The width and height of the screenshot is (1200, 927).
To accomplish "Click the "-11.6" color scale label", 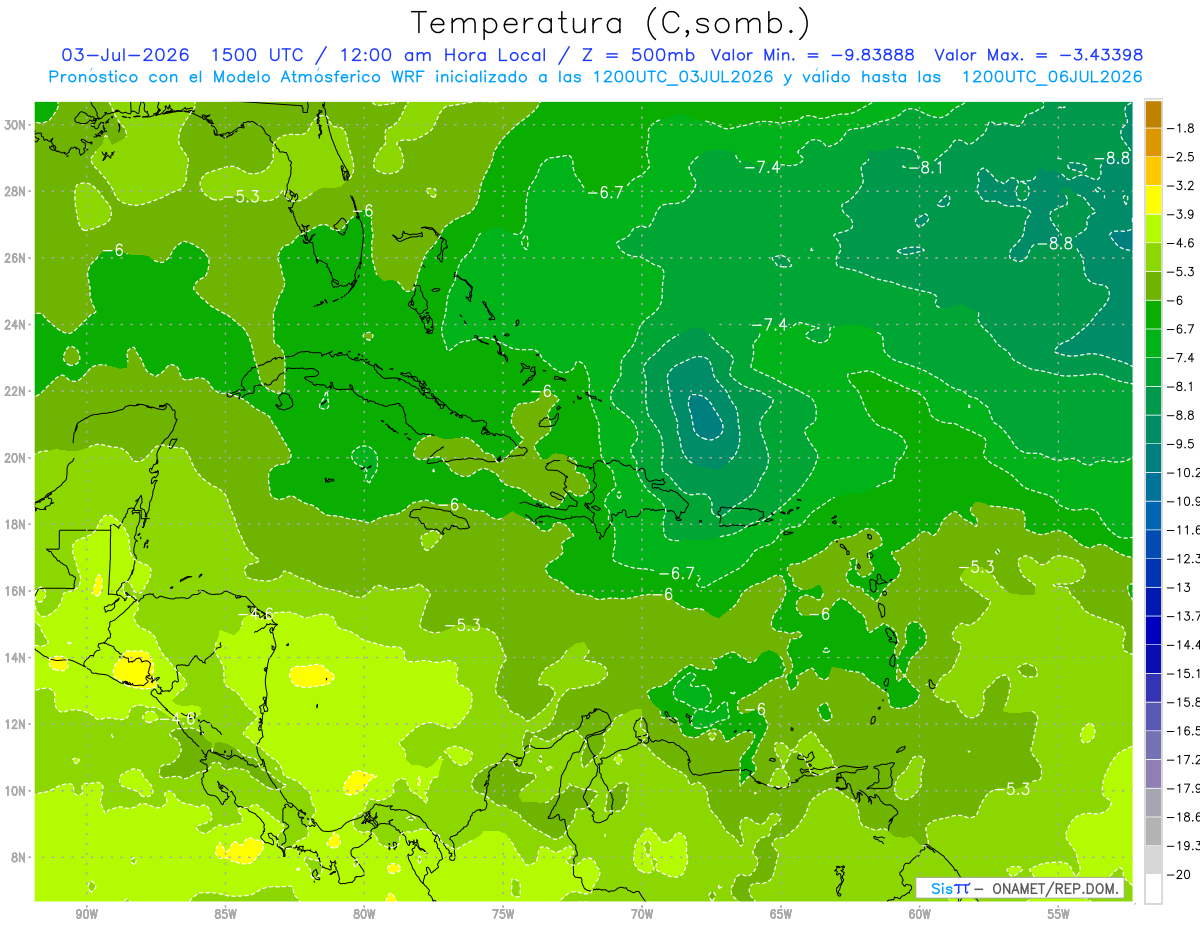I will pos(1184,530).
